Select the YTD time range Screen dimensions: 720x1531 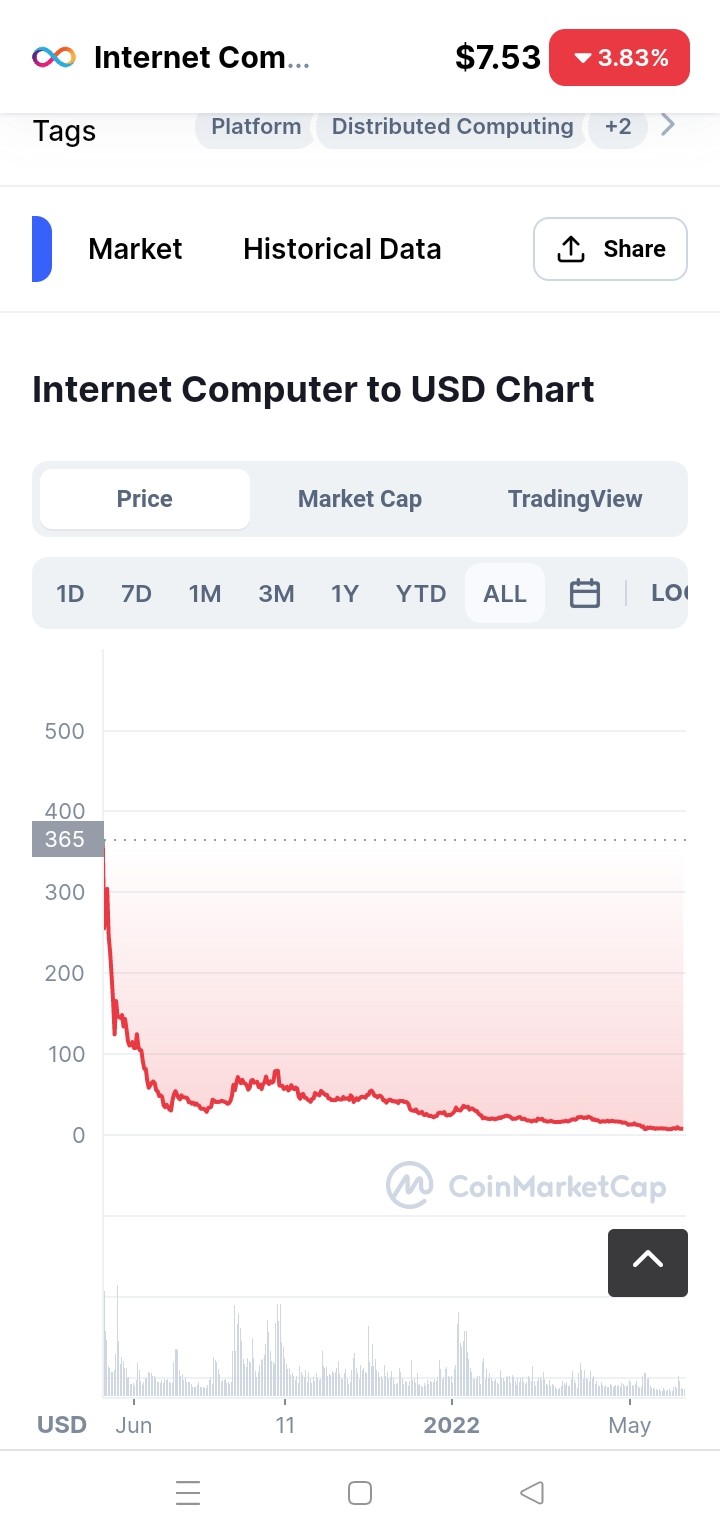[421, 594]
